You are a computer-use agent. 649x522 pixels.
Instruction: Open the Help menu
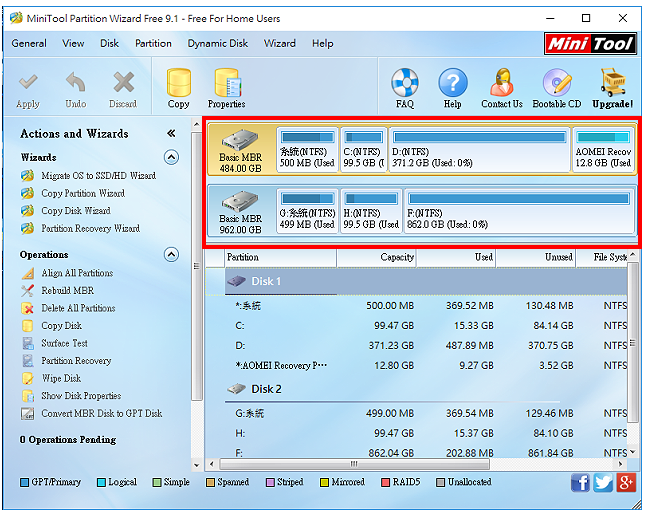click(x=322, y=43)
